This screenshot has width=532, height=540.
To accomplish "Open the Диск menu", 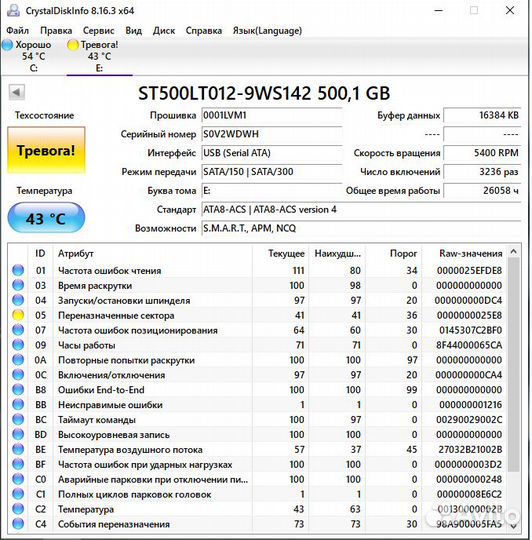I will pyautogui.click(x=164, y=31).
